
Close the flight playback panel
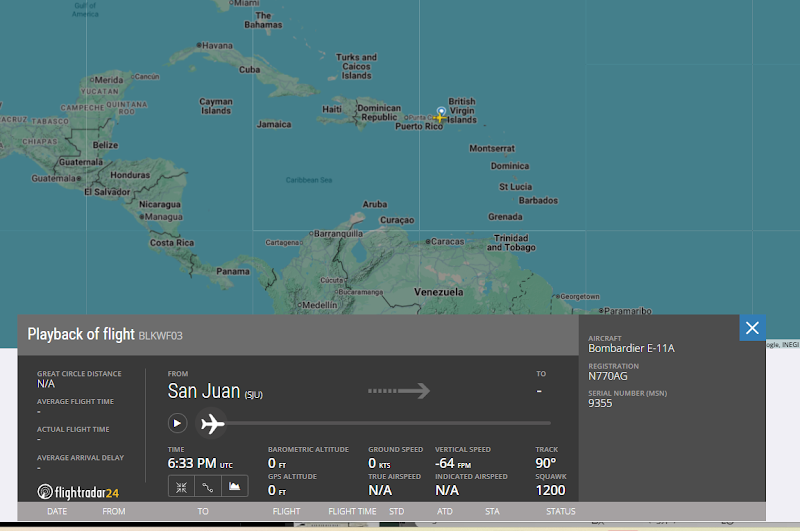point(752,328)
